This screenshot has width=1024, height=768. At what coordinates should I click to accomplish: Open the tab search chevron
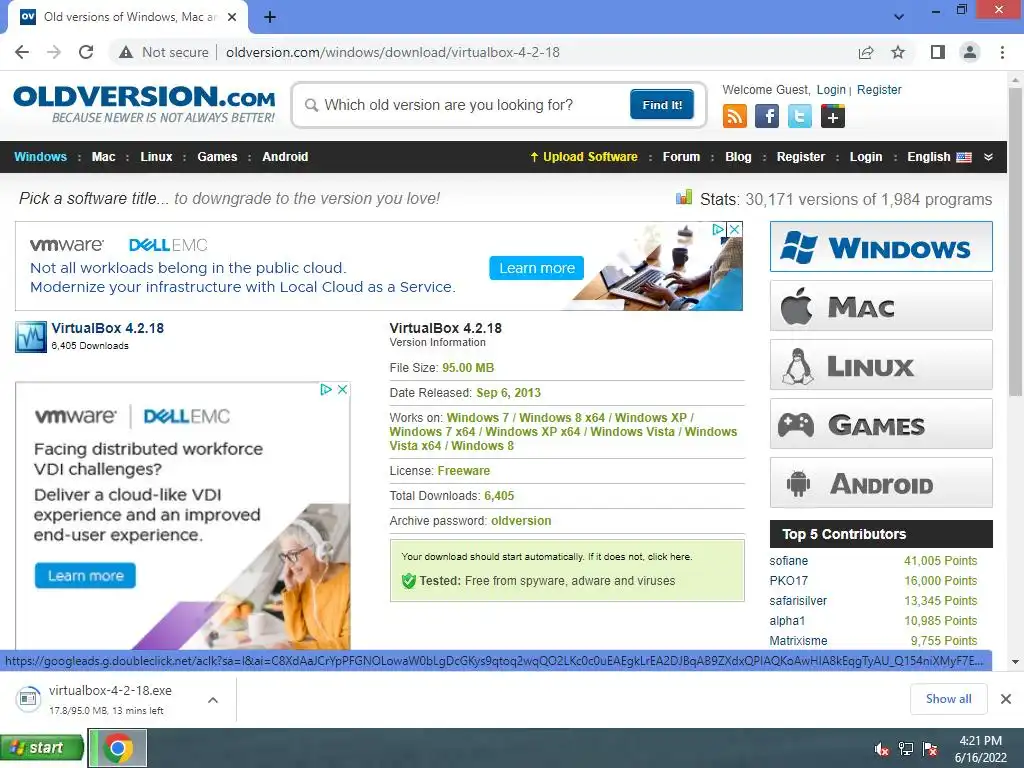pyautogui.click(x=899, y=17)
